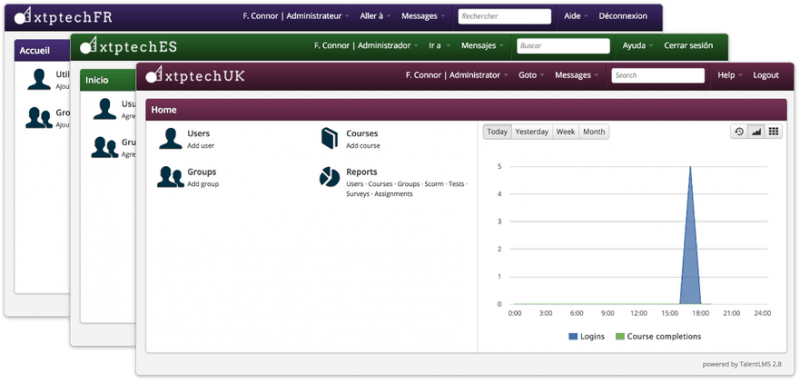Click the xtptechES logo in the green window
This screenshot has height=383, width=800.
[129, 46]
